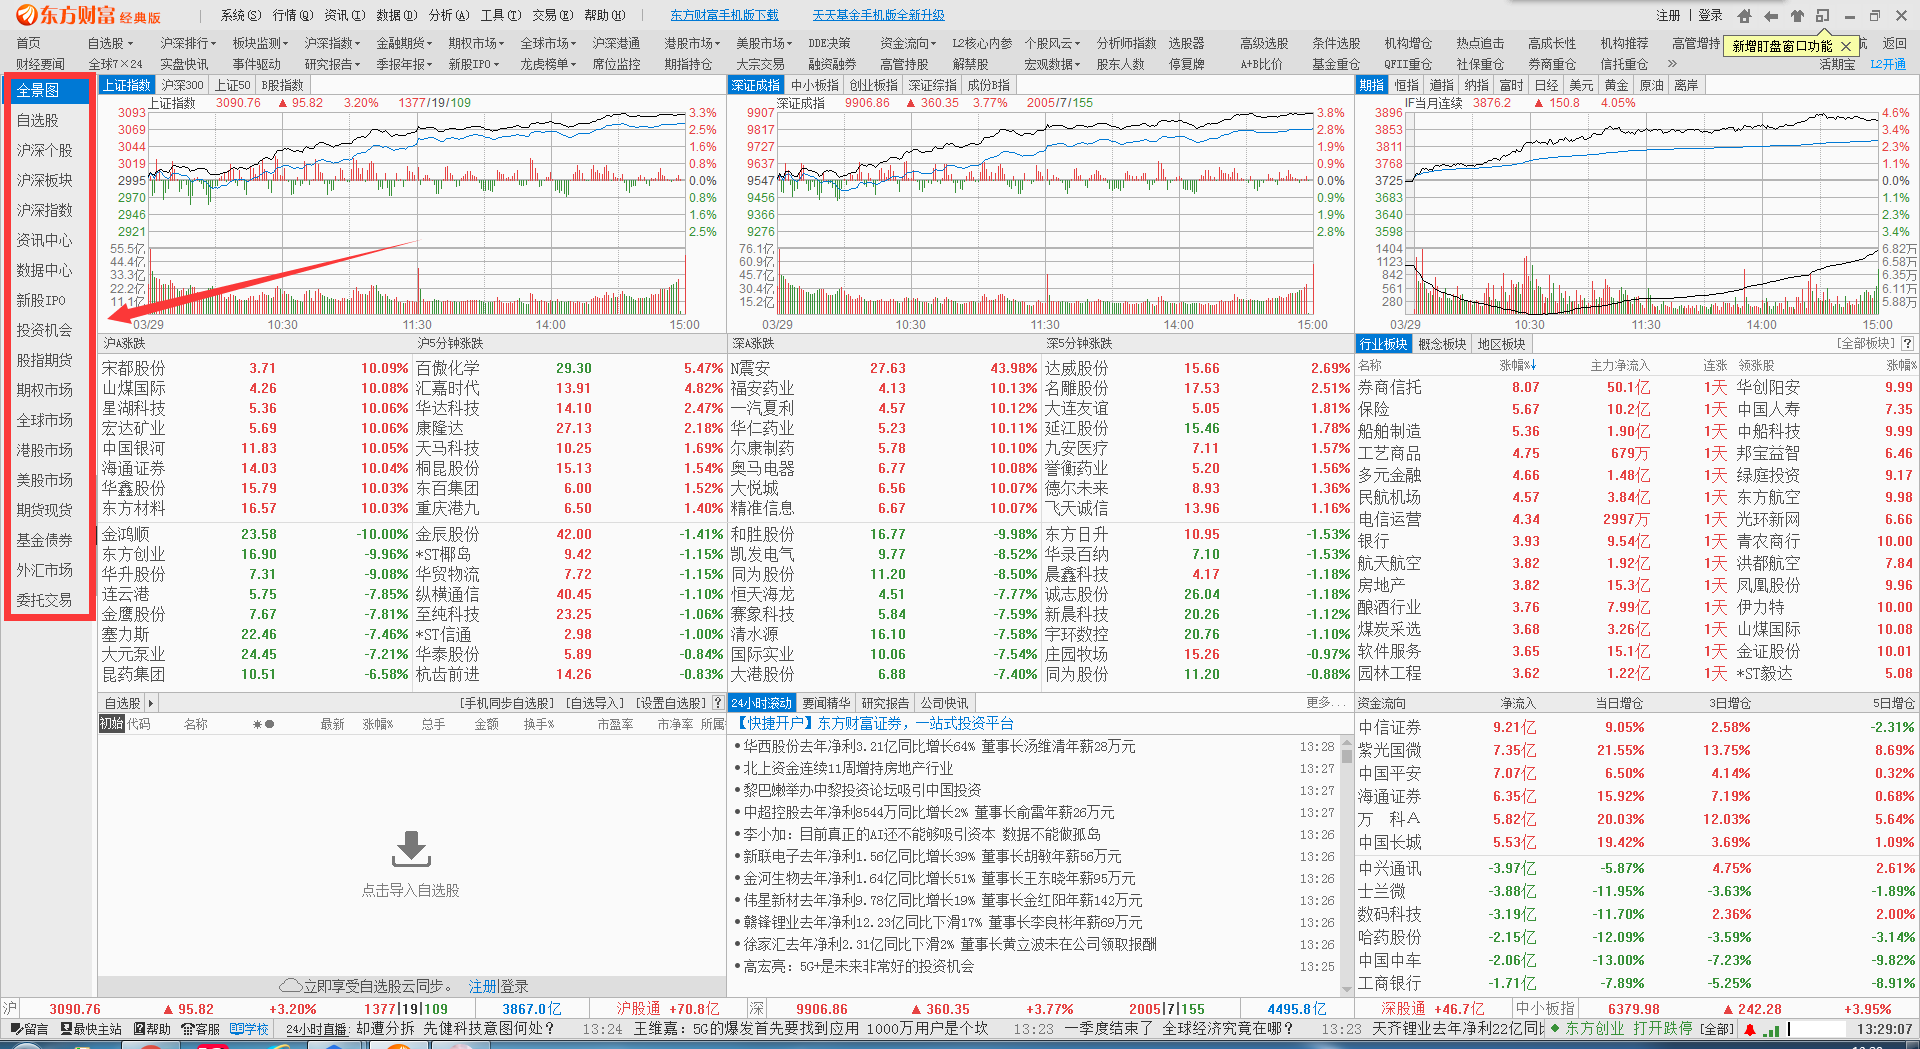Expand the 自选股 panel arrow
Viewport: 1920px width, 1049px height.
click(x=151, y=703)
